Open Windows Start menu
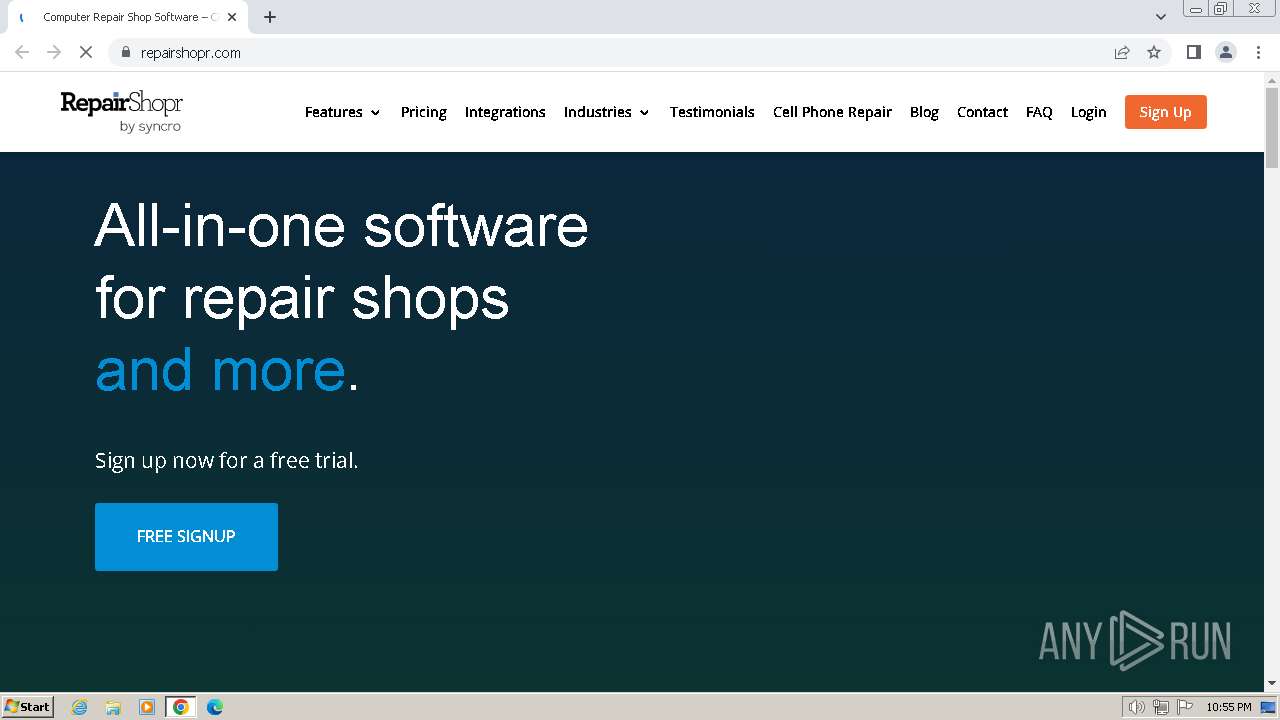Viewport: 1280px width, 720px height. [28, 706]
